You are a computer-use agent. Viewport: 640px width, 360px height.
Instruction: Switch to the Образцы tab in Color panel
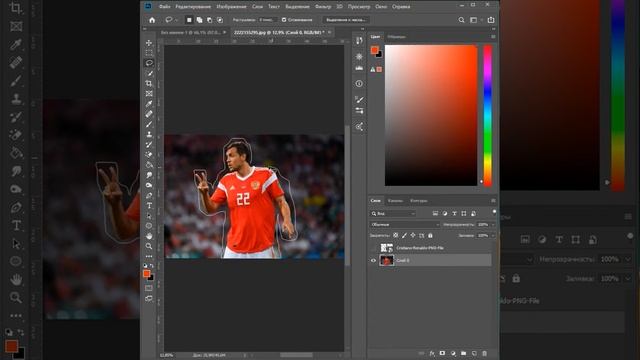(397, 37)
